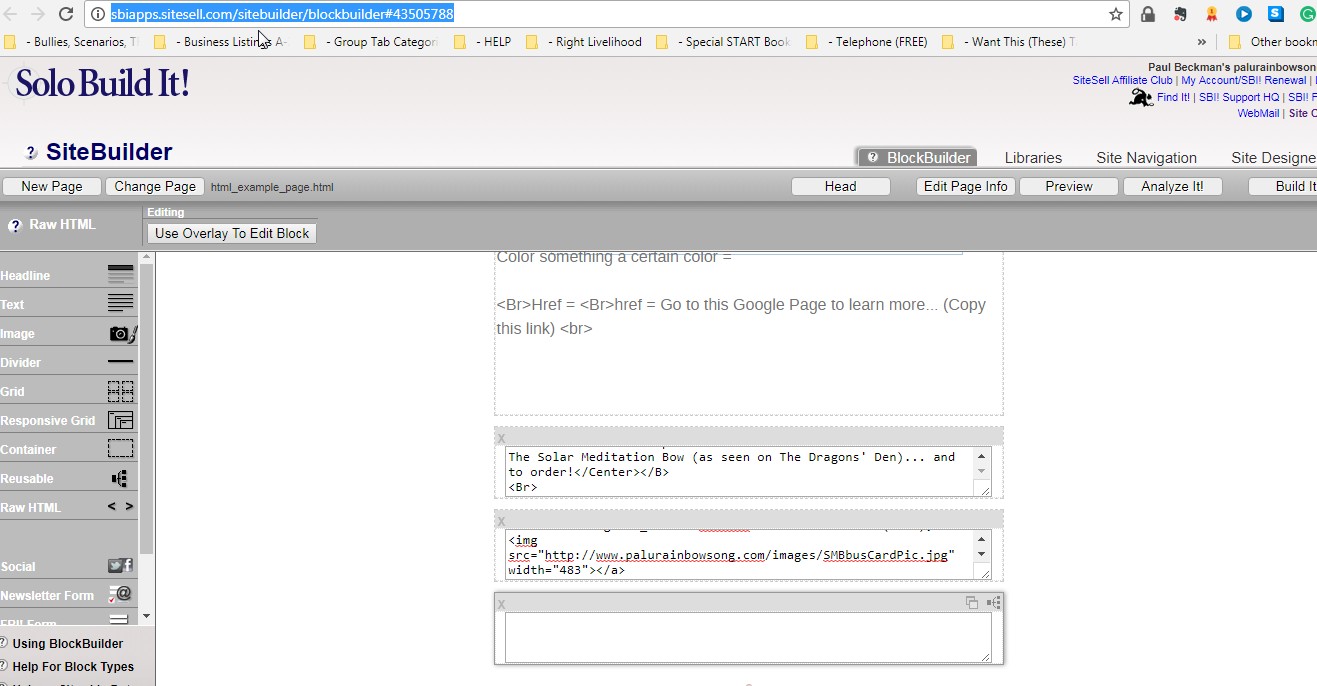1317x686 pixels.
Task: Open the award ribbon browser extension
Action: click(1212, 14)
